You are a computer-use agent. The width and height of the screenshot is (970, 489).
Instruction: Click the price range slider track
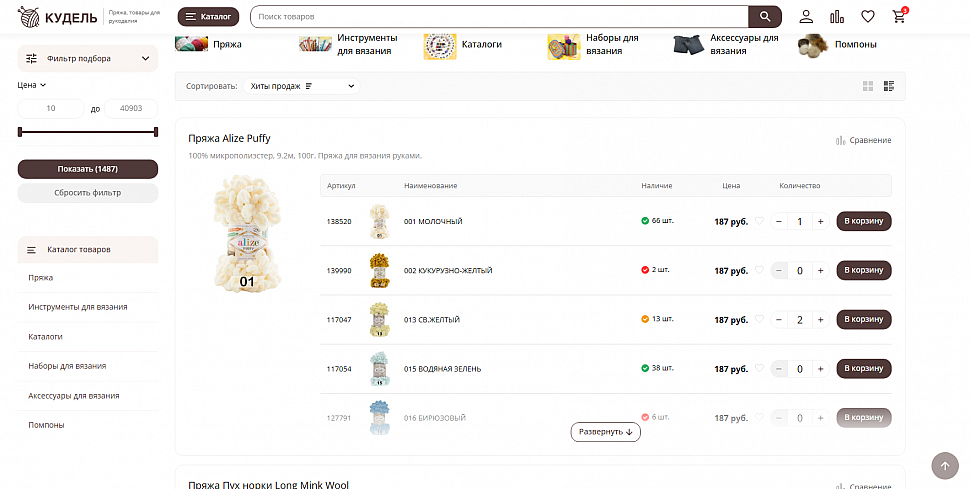[x=88, y=131]
